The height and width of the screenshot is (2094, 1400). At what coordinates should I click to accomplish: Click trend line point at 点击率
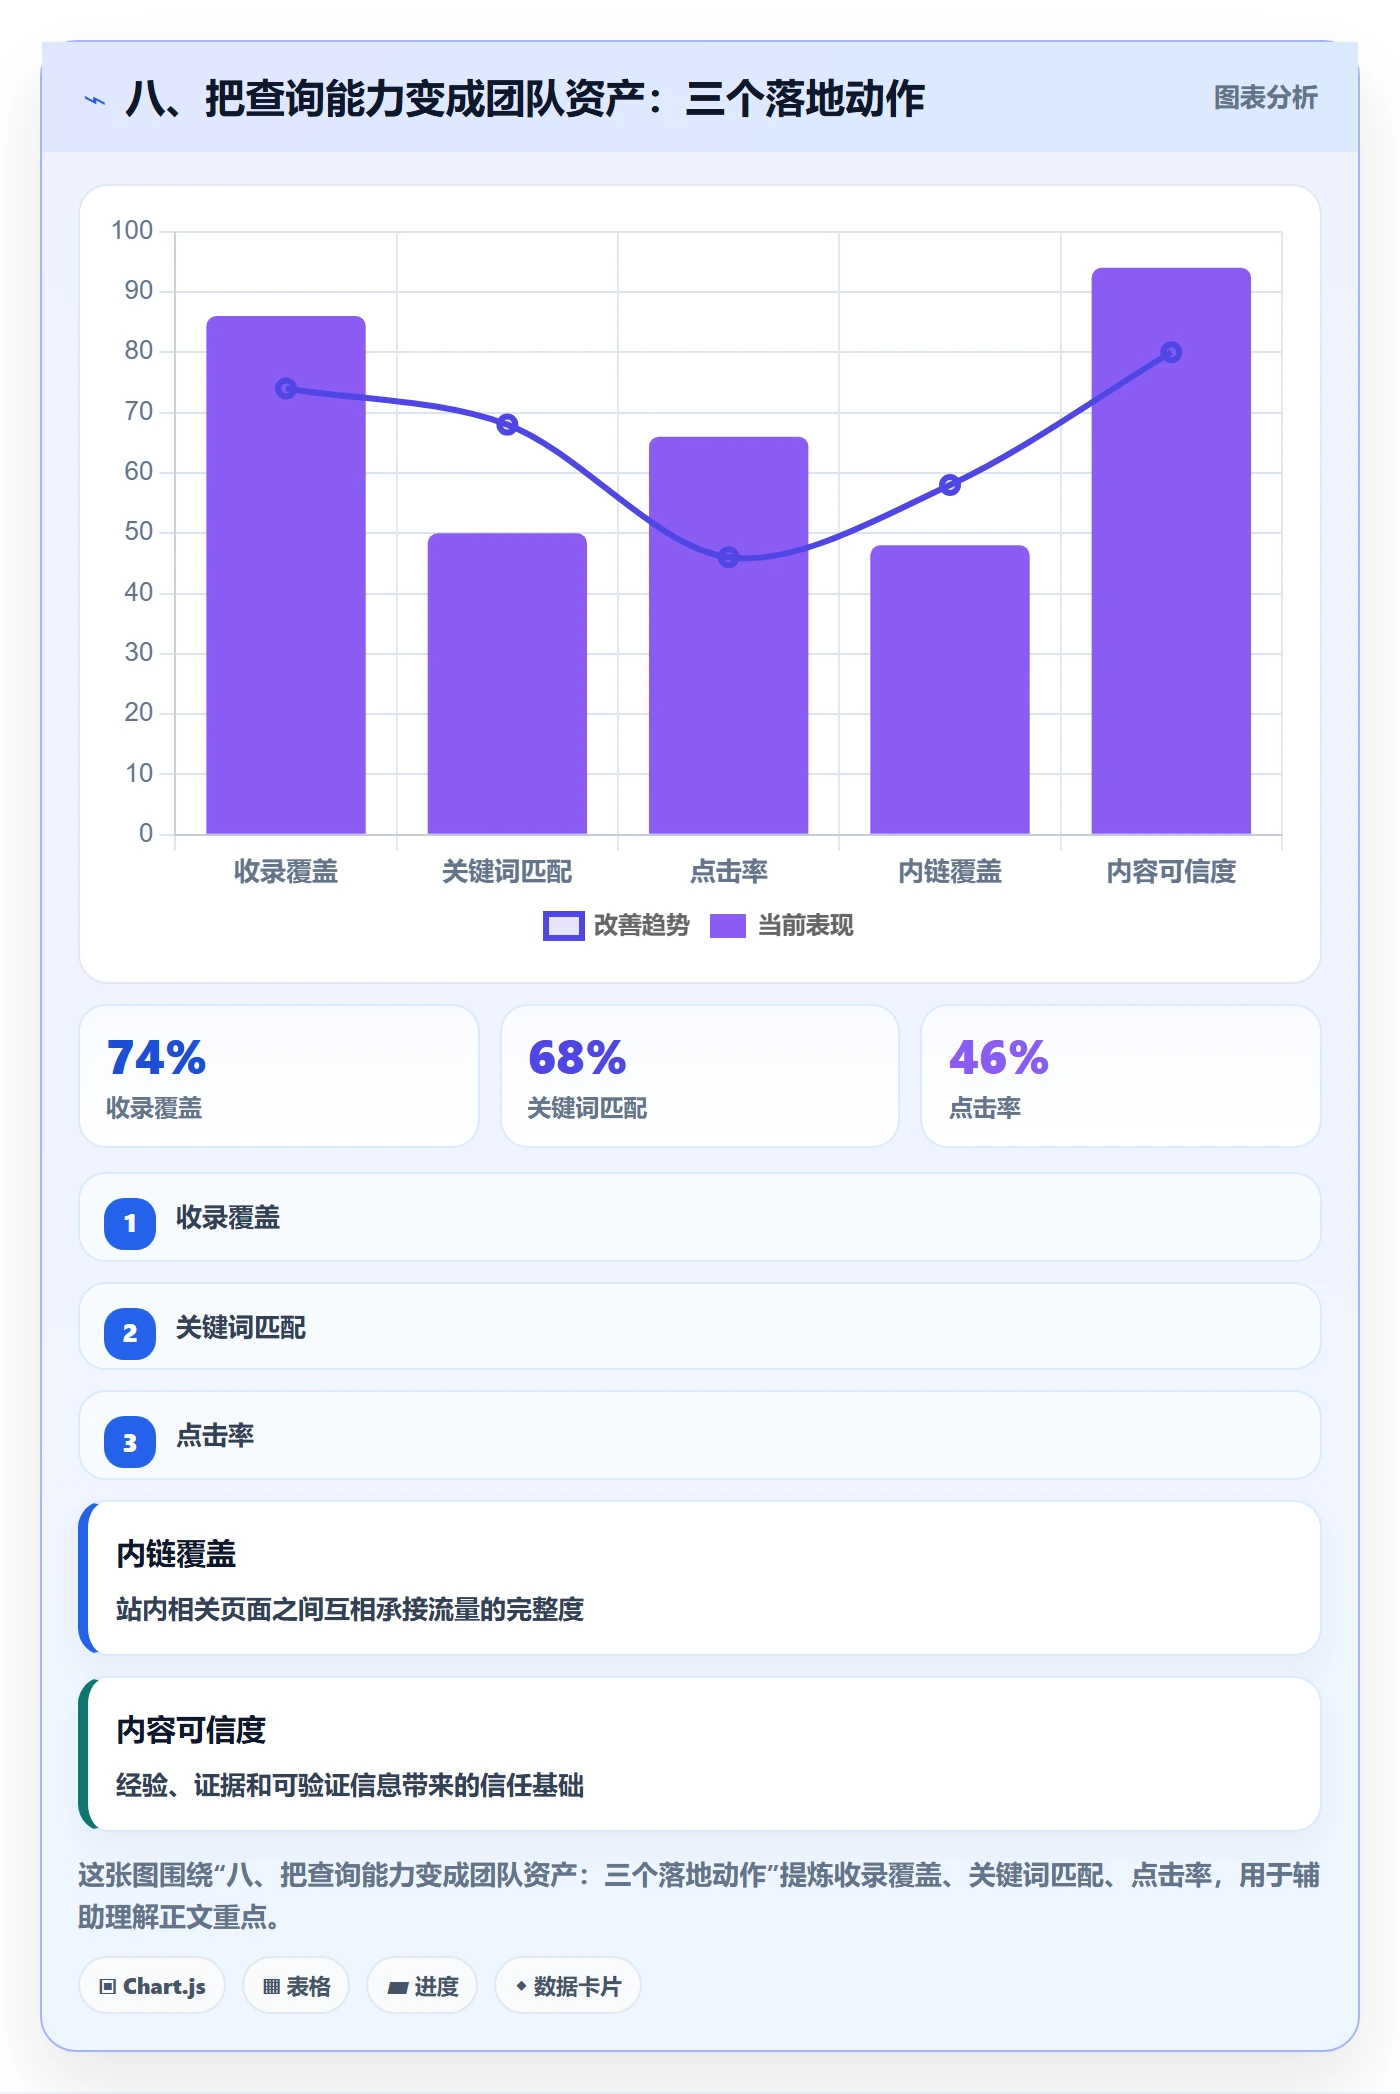[728, 557]
